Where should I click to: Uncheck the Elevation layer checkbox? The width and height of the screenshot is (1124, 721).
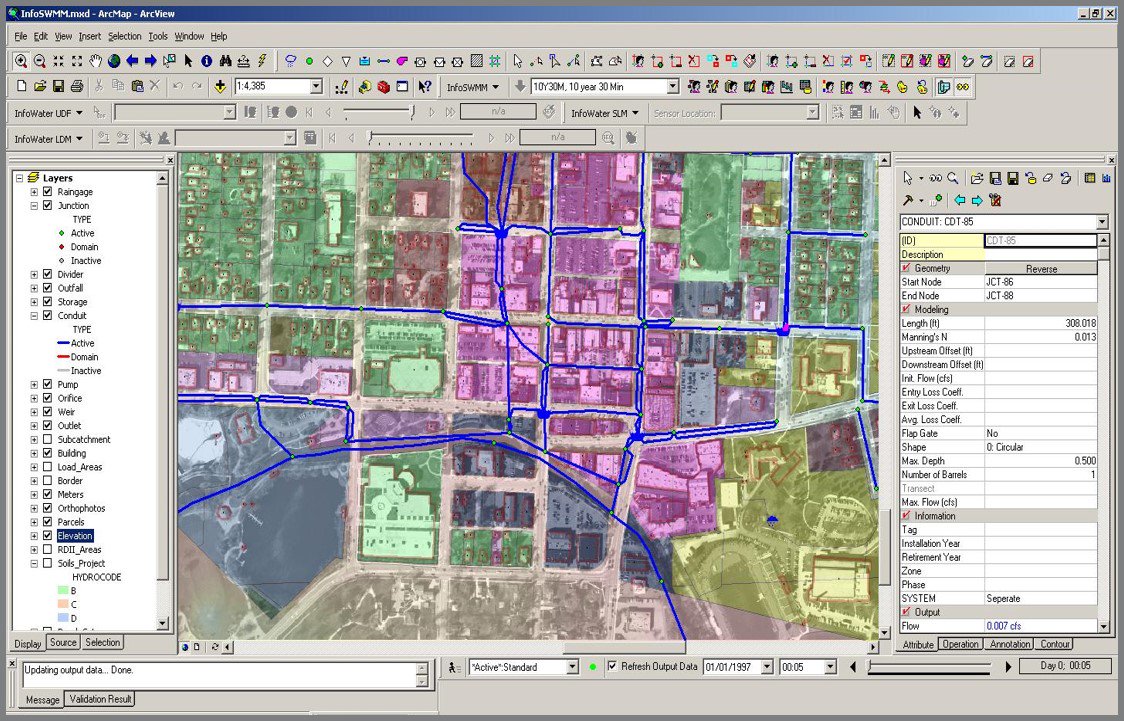click(x=47, y=535)
